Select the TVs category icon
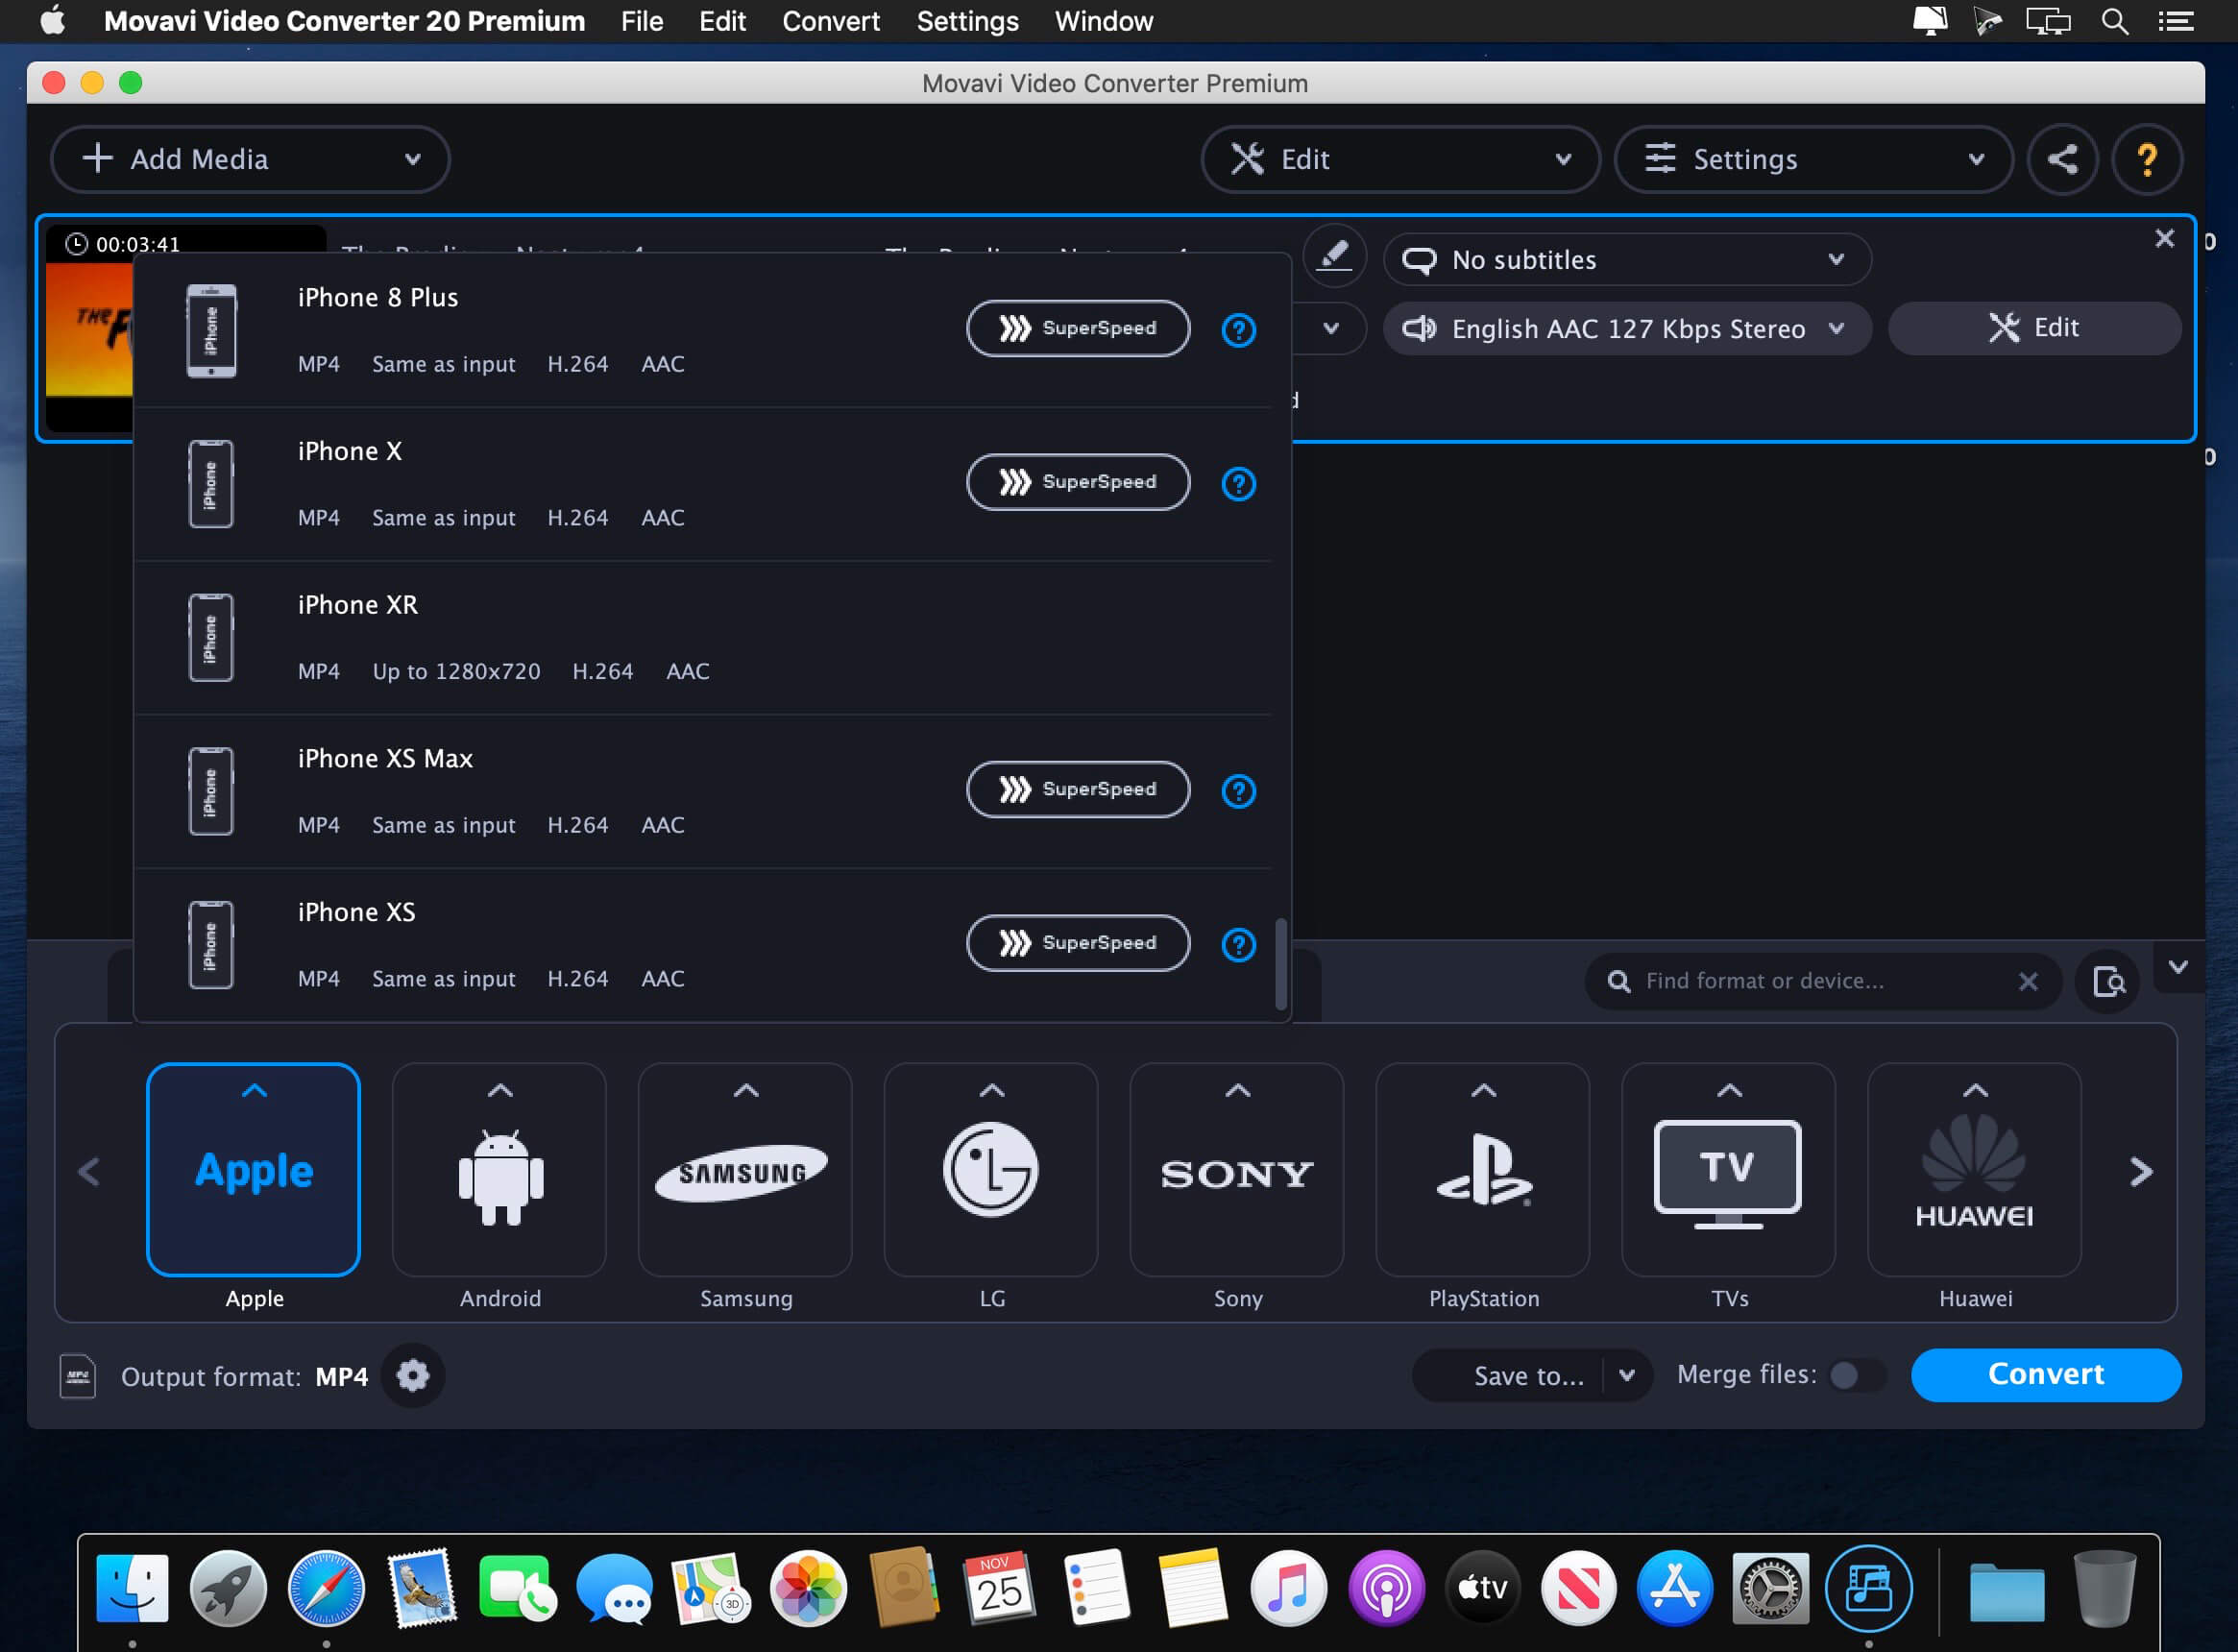 pyautogui.click(x=1728, y=1170)
